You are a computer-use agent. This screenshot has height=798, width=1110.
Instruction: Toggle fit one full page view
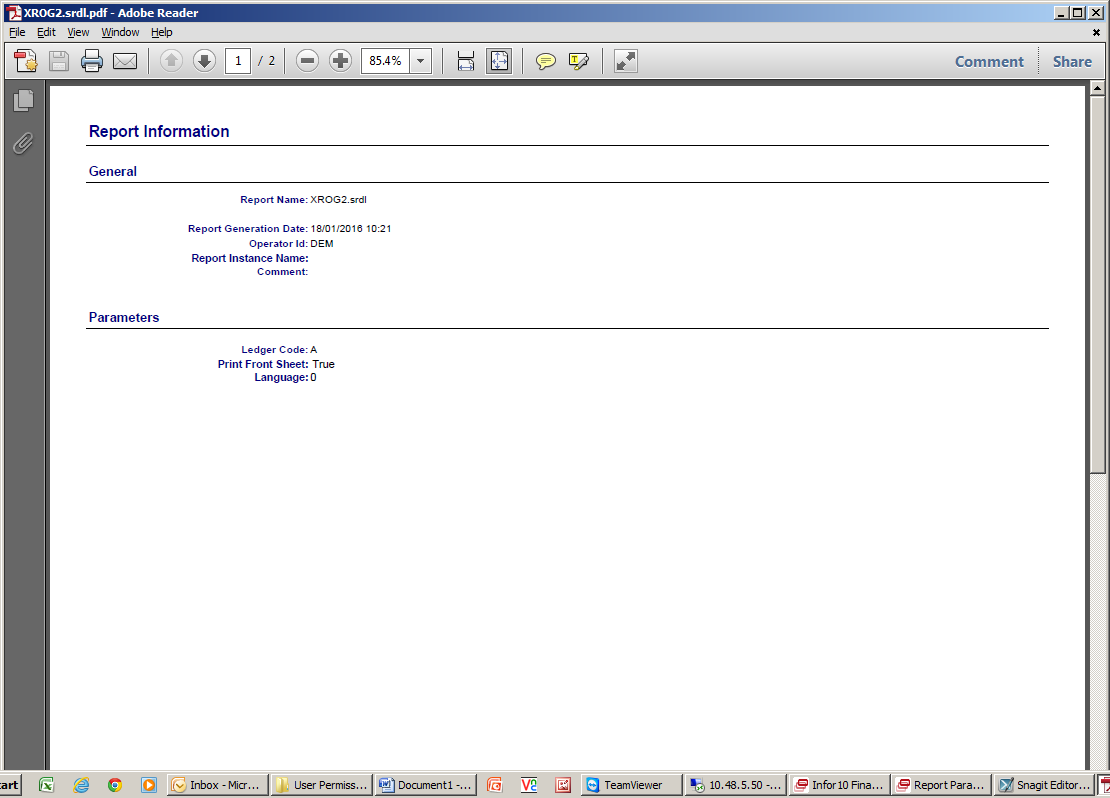coord(499,61)
